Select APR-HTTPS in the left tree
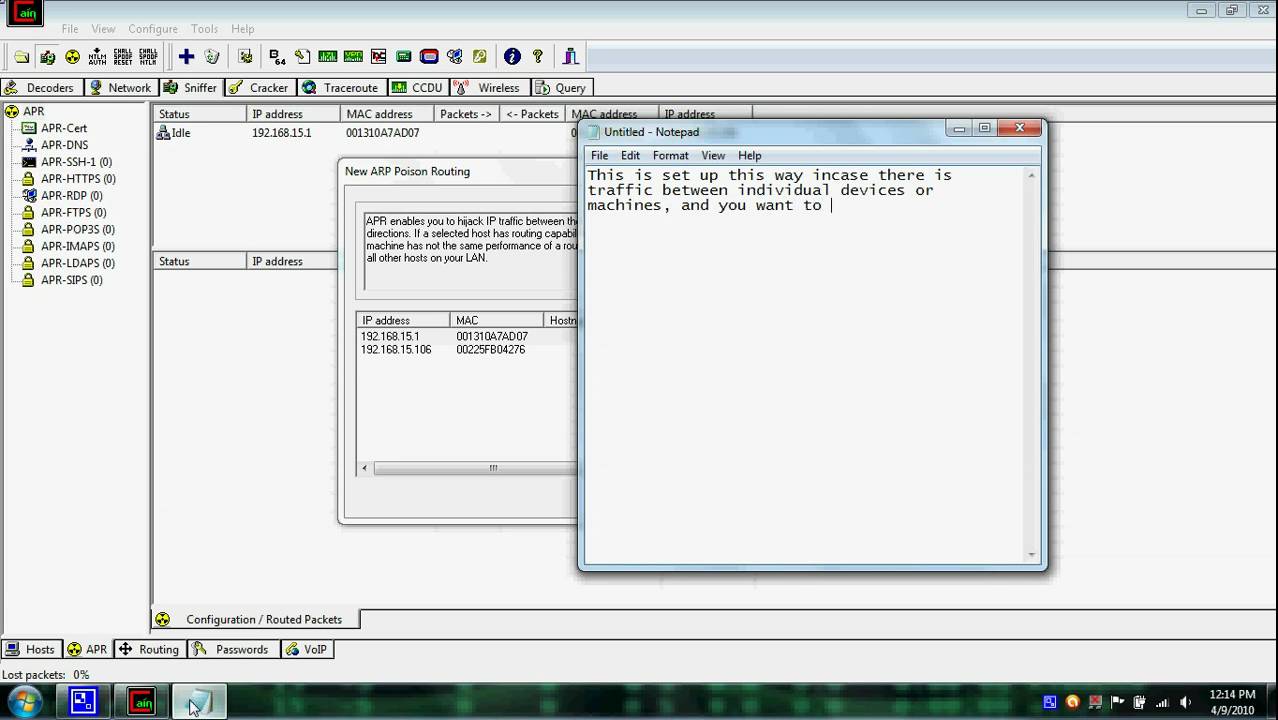The height and width of the screenshot is (720, 1278). (x=77, y=179)
